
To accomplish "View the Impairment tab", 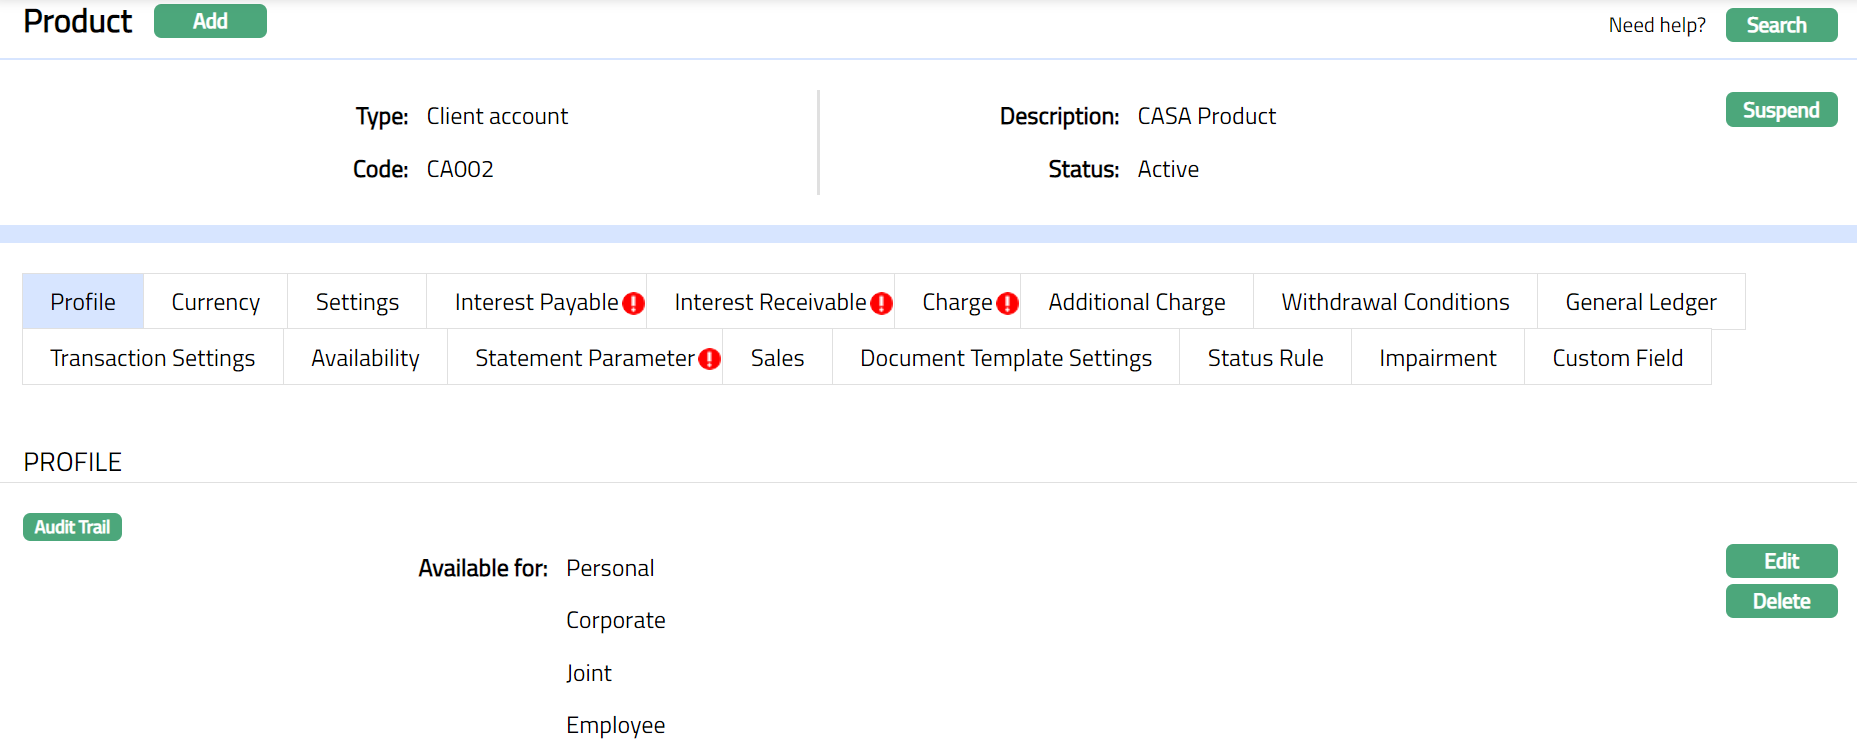I will coord(1437,358).
